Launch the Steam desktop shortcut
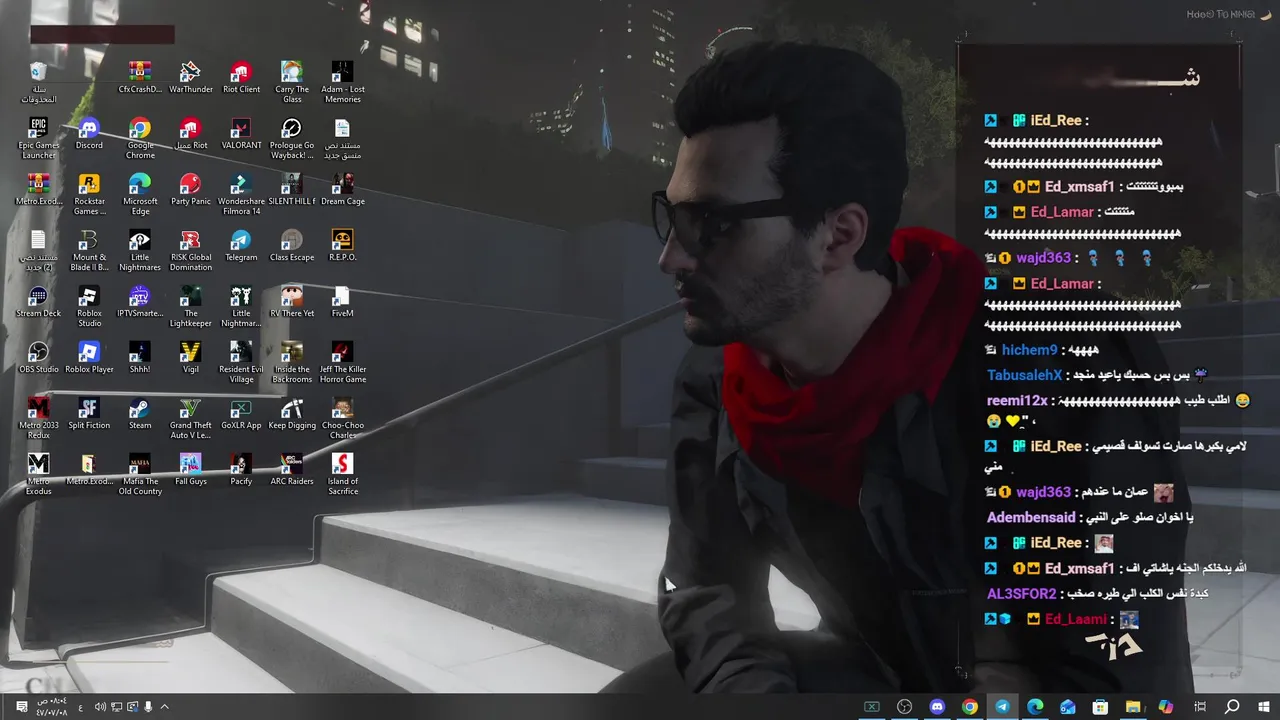Screen dimensions: 1280x720 pos(140,414)
